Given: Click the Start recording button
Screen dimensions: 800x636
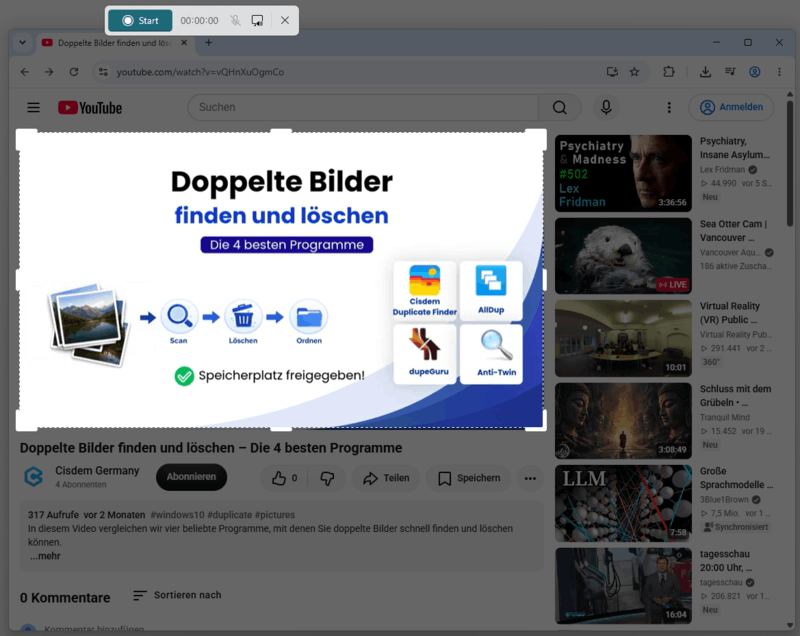Looking at the screenshot, I should (x=140, y=20).
